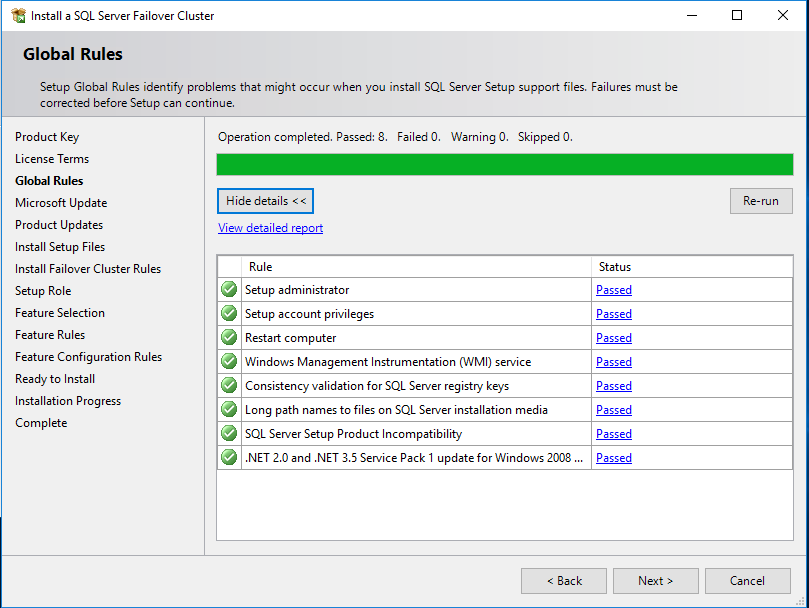Open Passed status for Product Incompatibility rule
Screen dimensions: 809x608
point(613,434)
